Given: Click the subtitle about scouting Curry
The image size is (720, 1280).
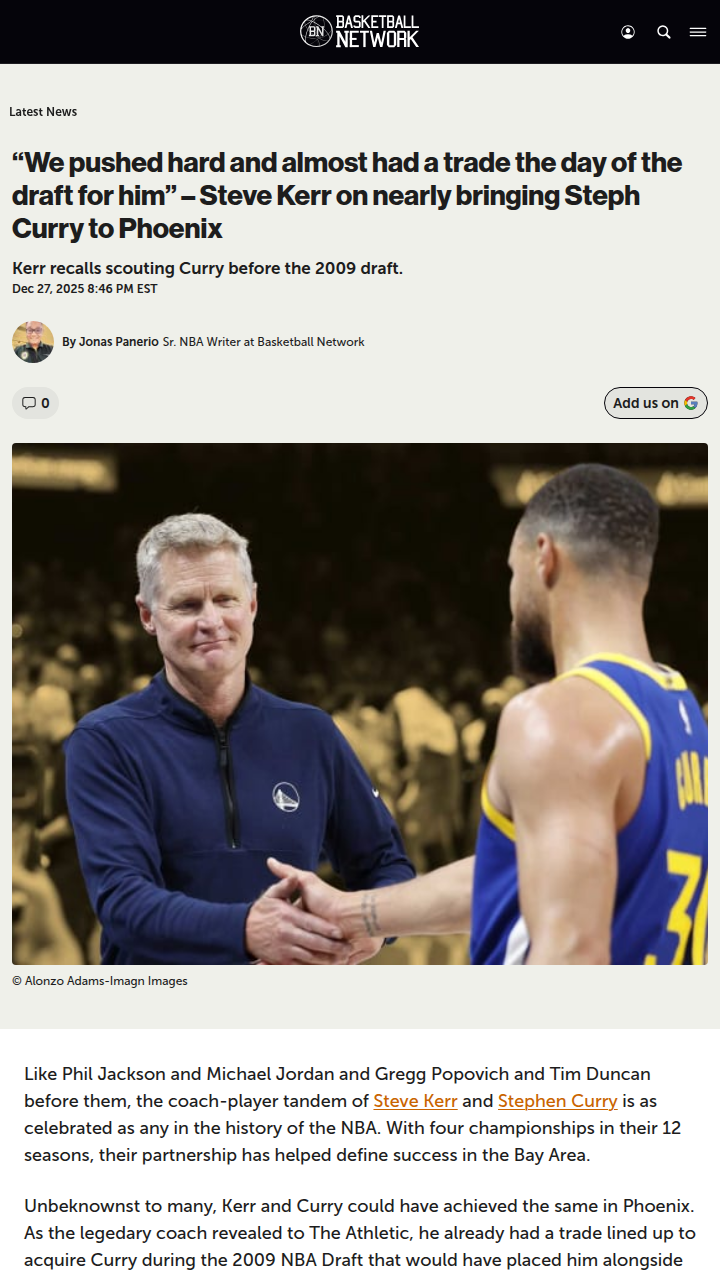Looking at the screenshot, I should [x=207, y=268].
